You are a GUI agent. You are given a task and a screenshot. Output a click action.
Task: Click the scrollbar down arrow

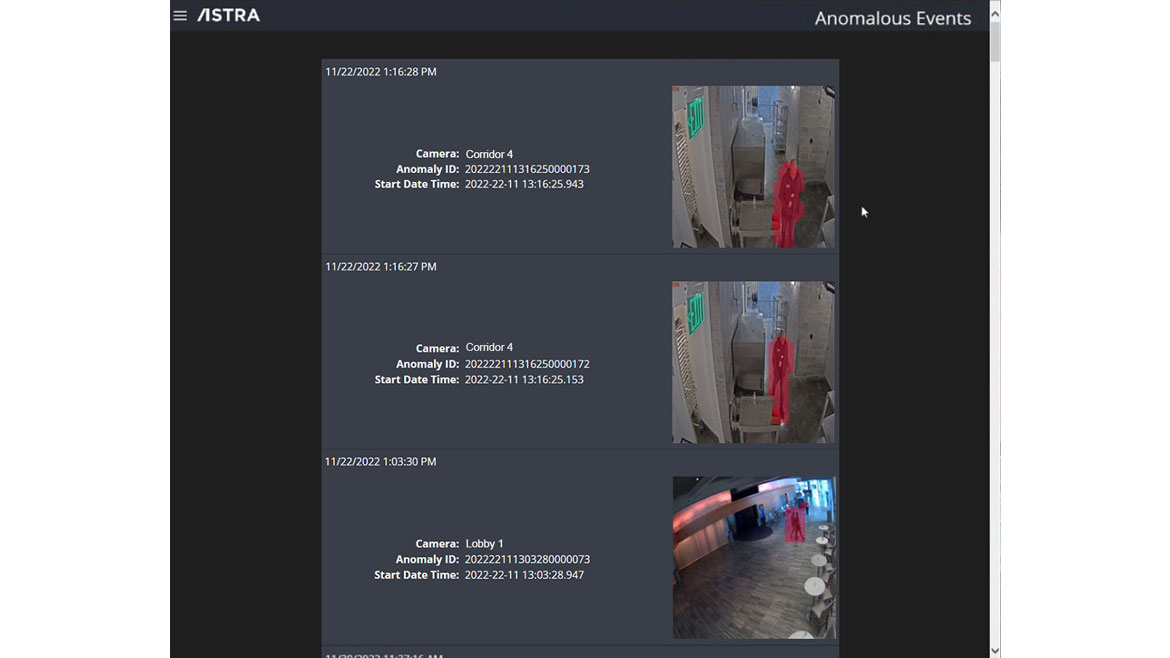(x=995, y=651)
